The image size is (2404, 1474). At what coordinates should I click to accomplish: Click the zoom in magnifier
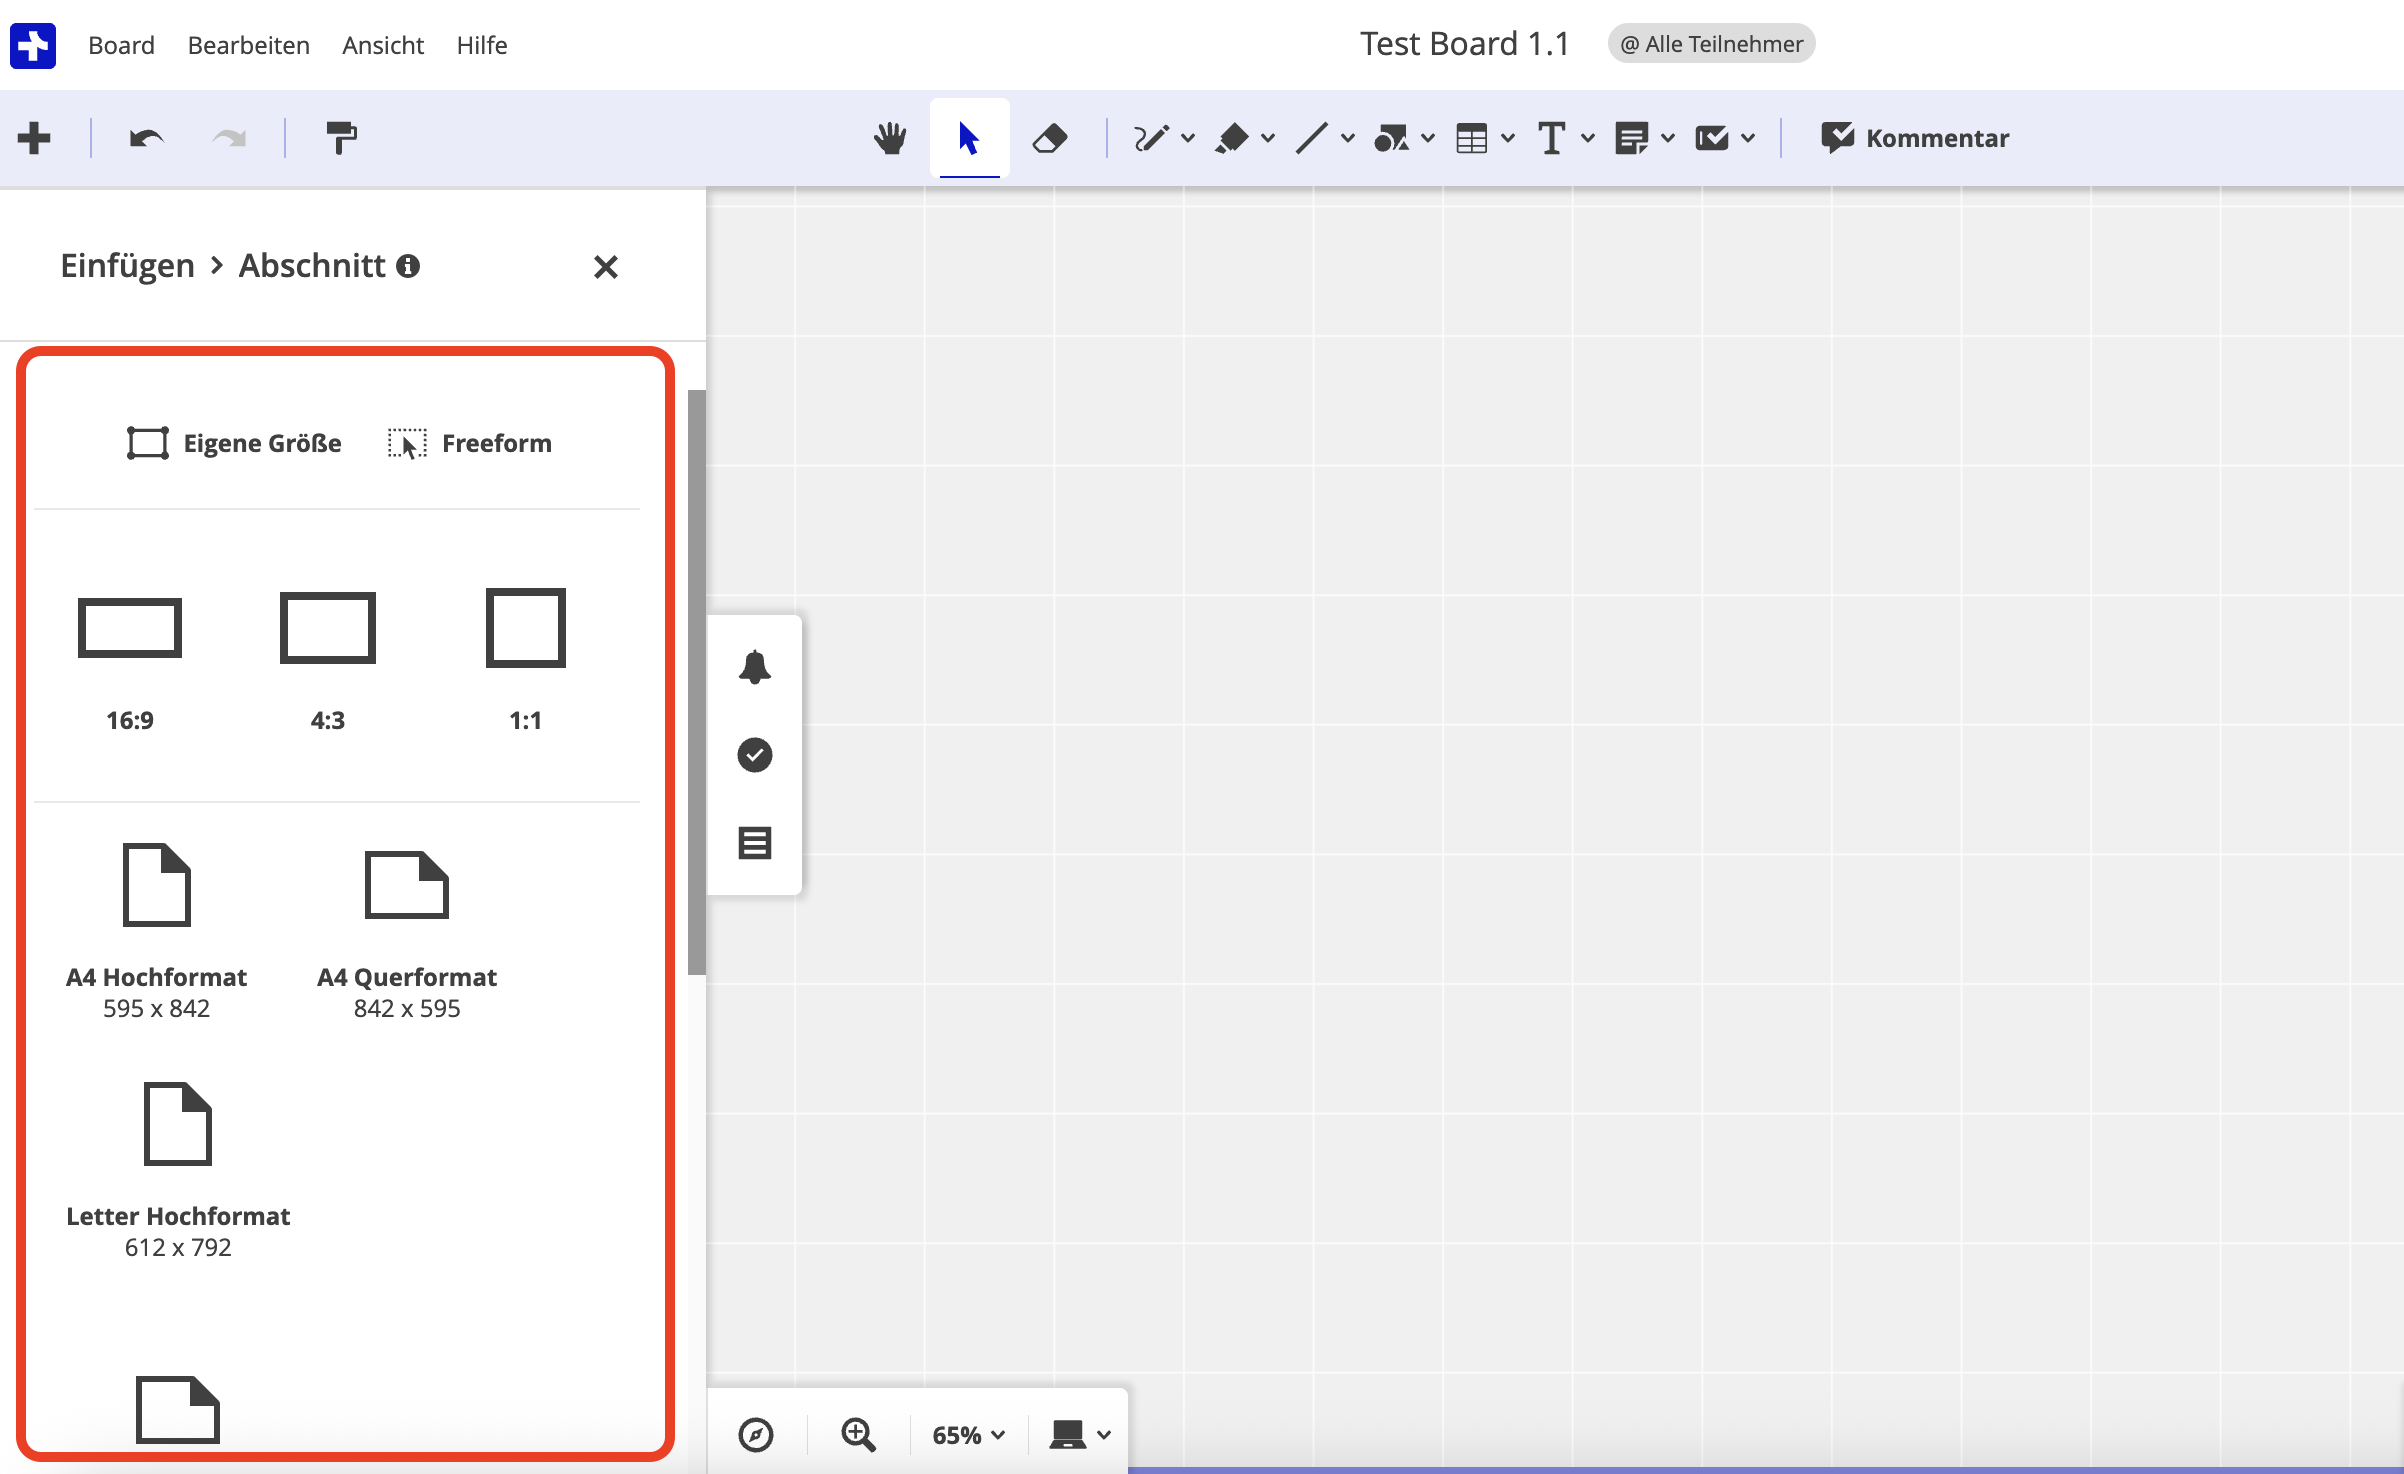[x=858, y=1434]
